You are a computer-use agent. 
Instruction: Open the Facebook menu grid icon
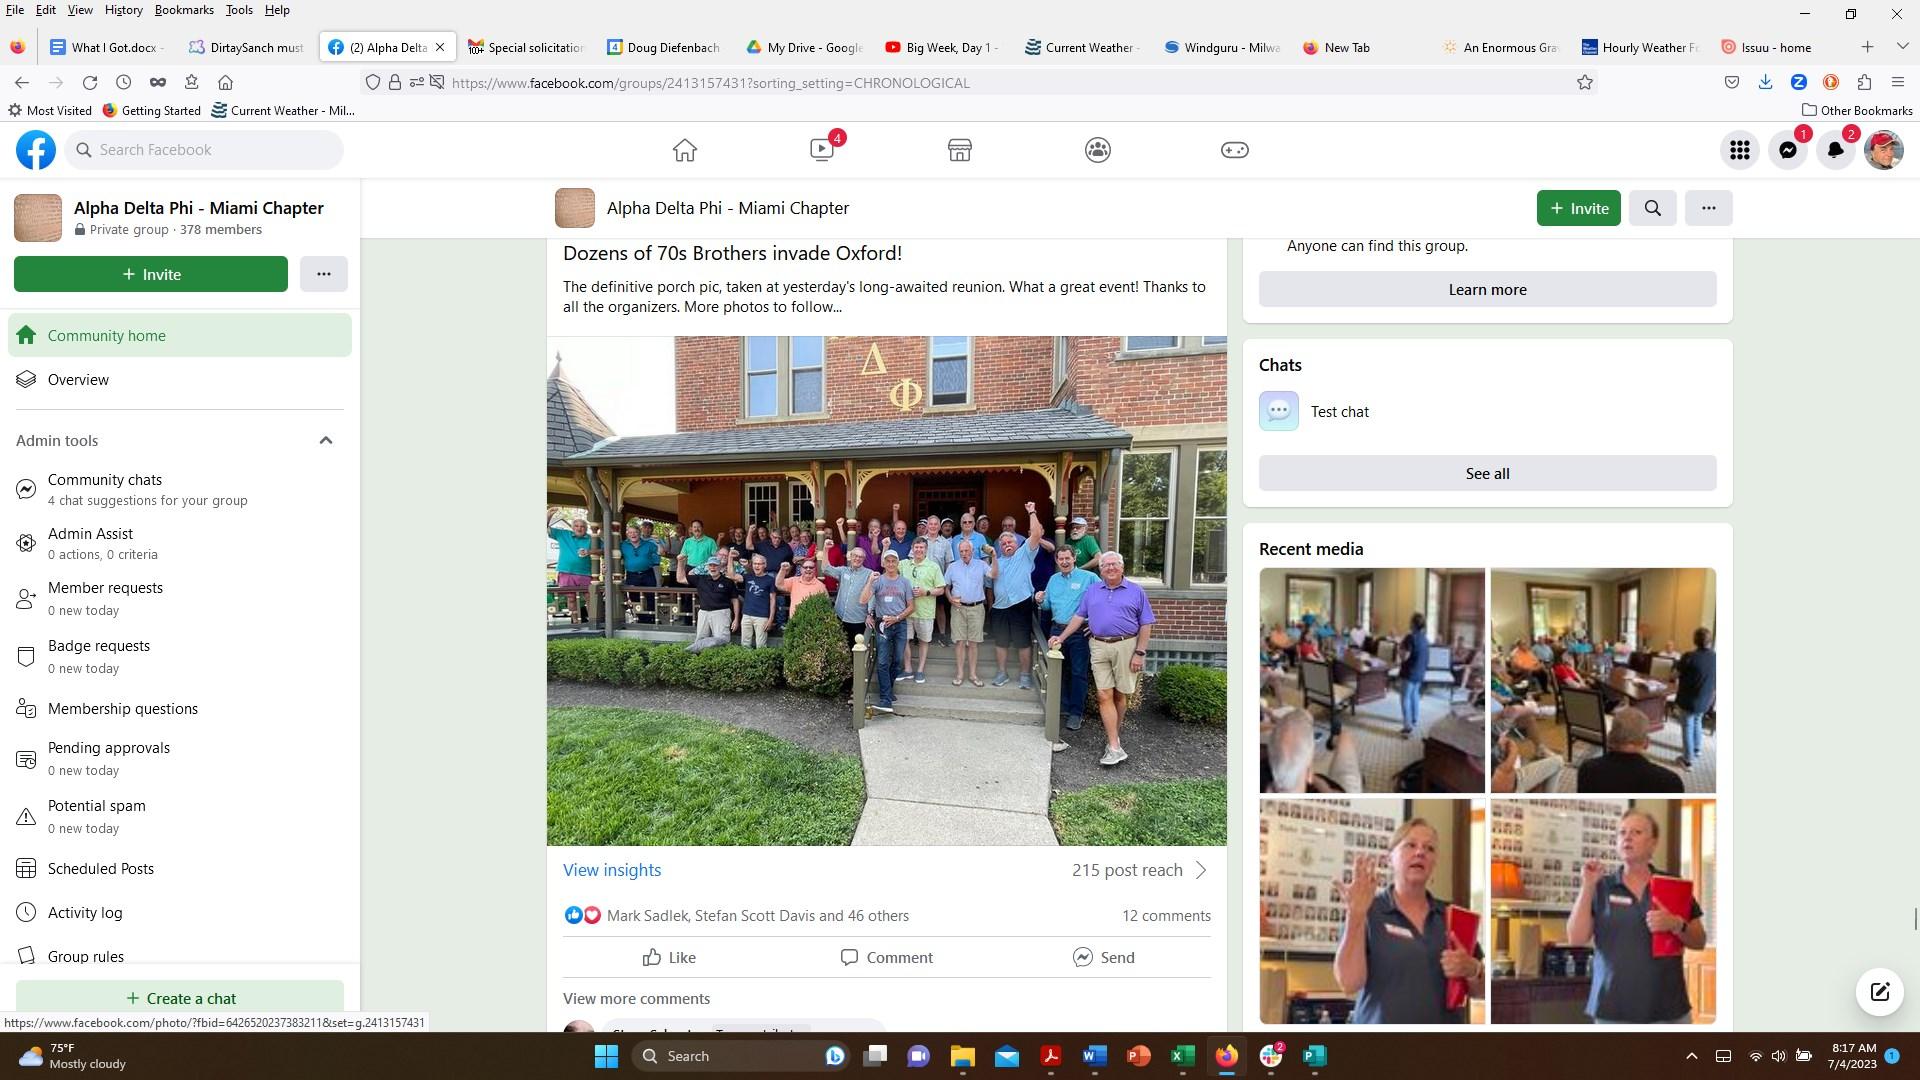(x=1740, y=150)
